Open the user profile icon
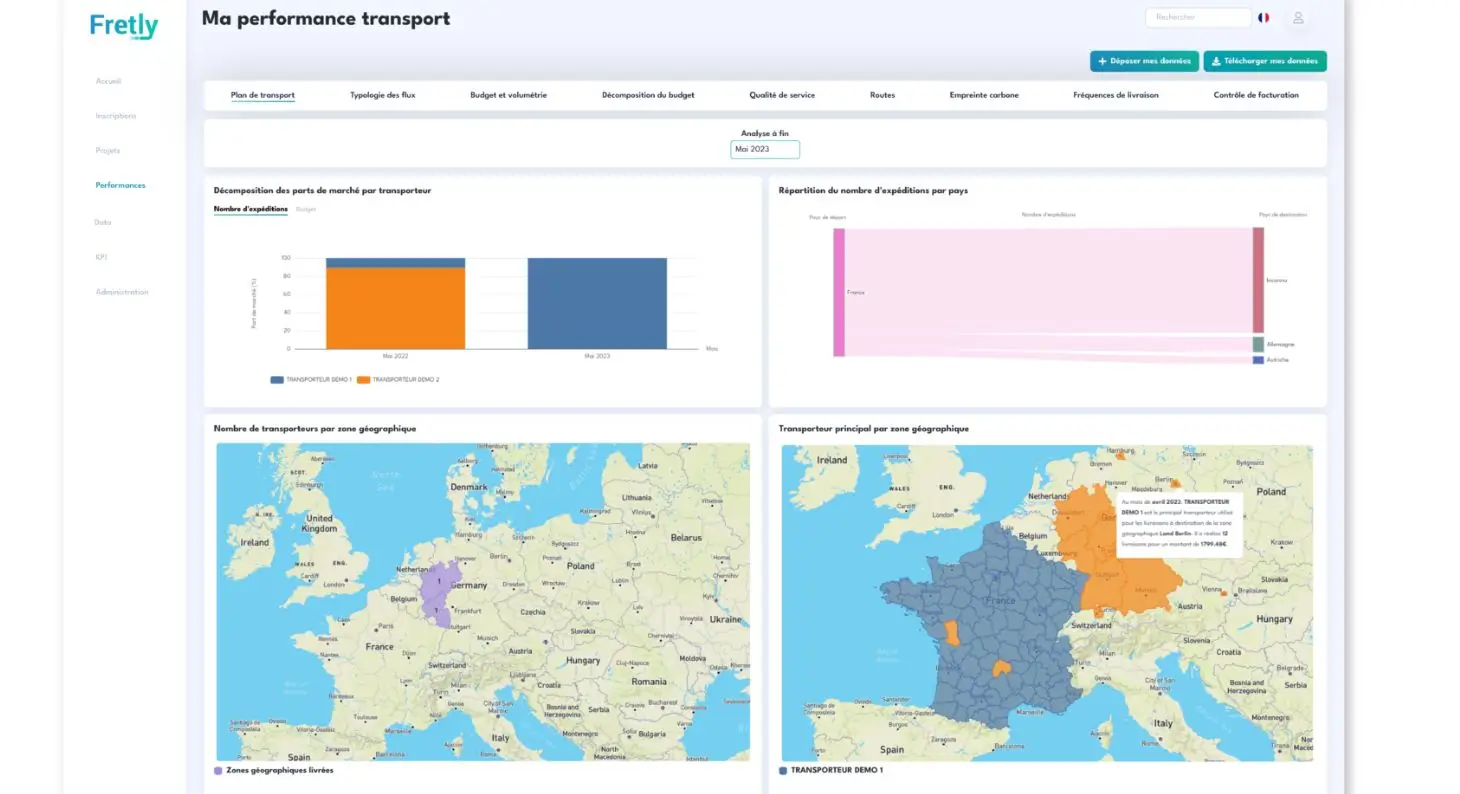The image size is (1460, 794). coord(1298,18)
